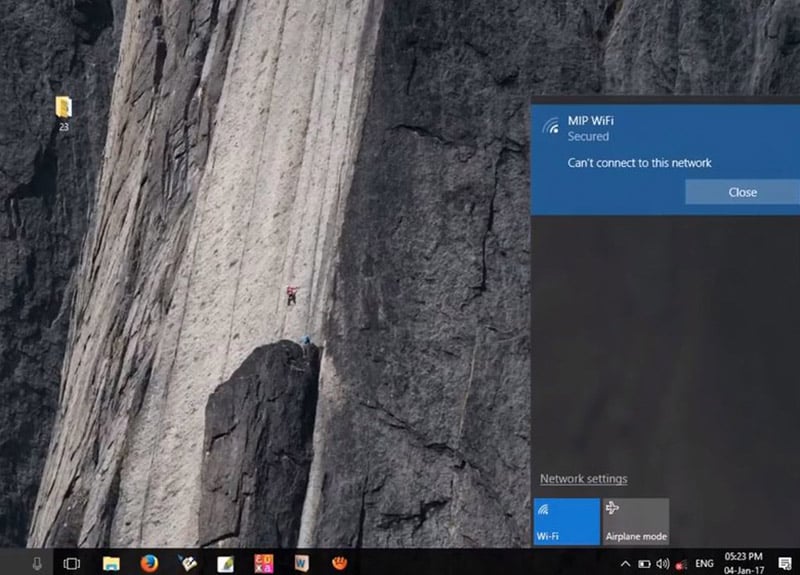Select the MIP WiFi network entry
Image resolution: width=800 pixels, height=575 pixels.
tap(665, 160)
